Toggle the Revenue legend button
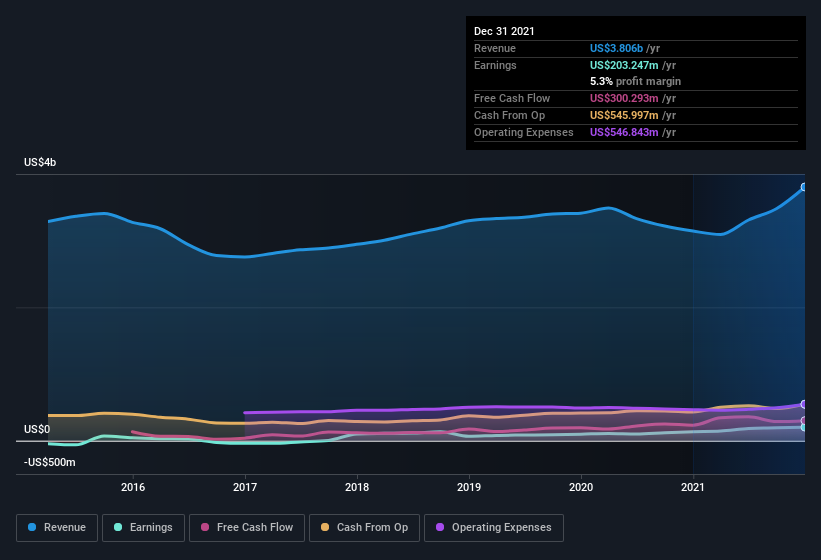Image resolution: width=821 pixels, height=560 pixels. pos(57,528)
